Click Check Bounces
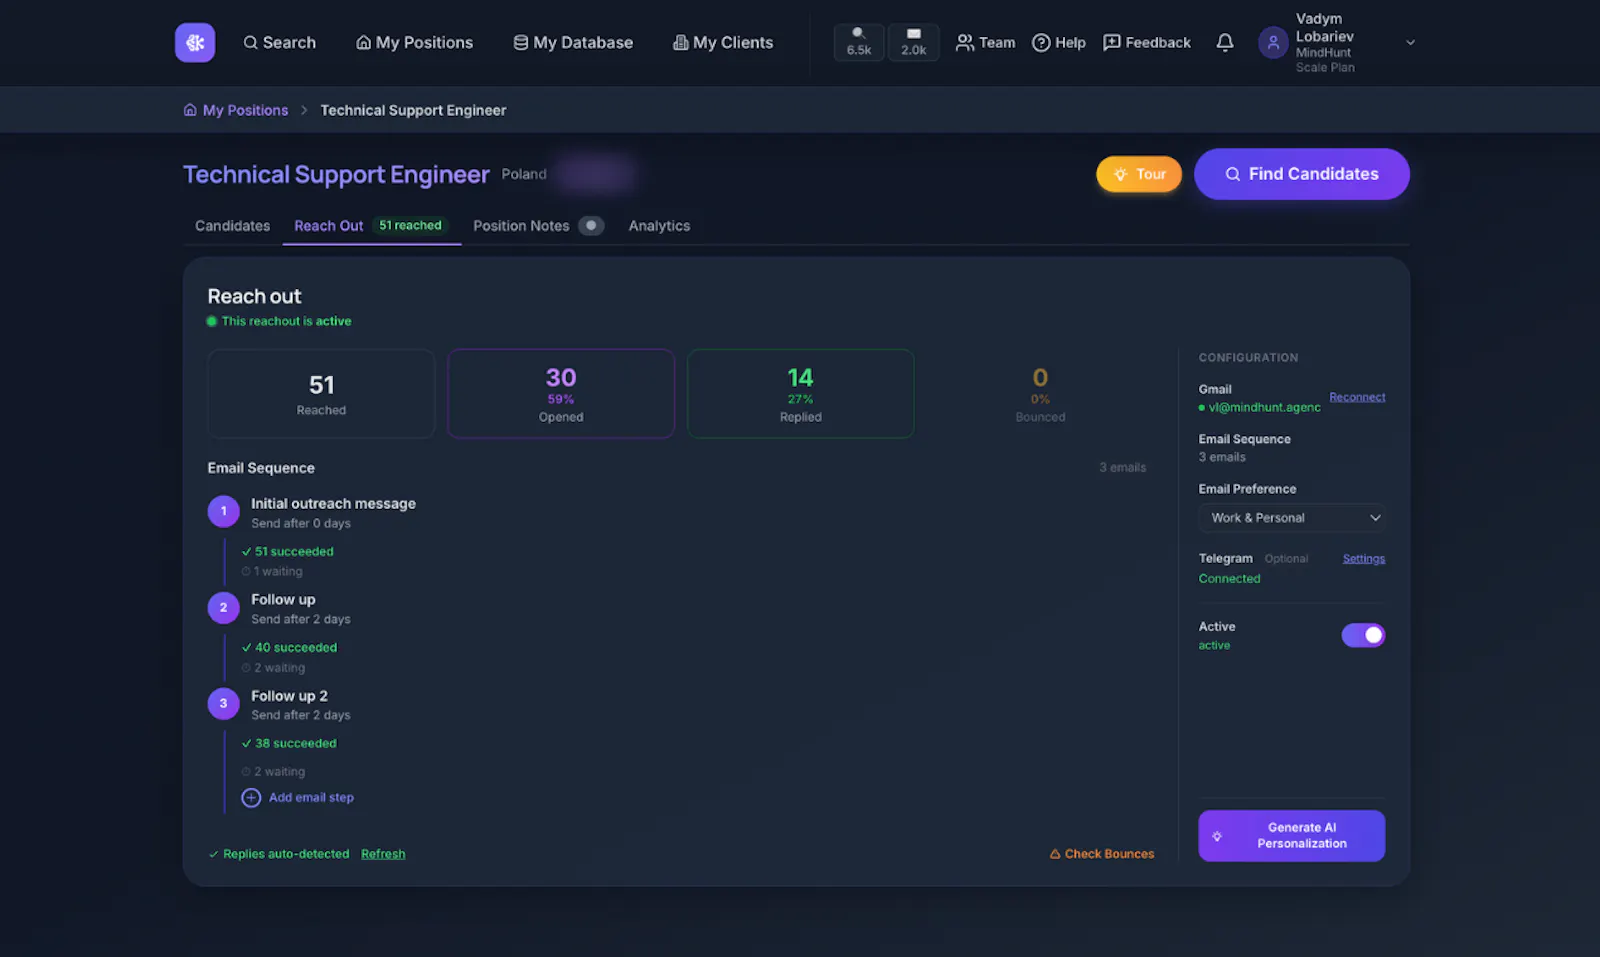This screenshot has width=1600, height=957. pyautogui.click(x=1102, y=854)
